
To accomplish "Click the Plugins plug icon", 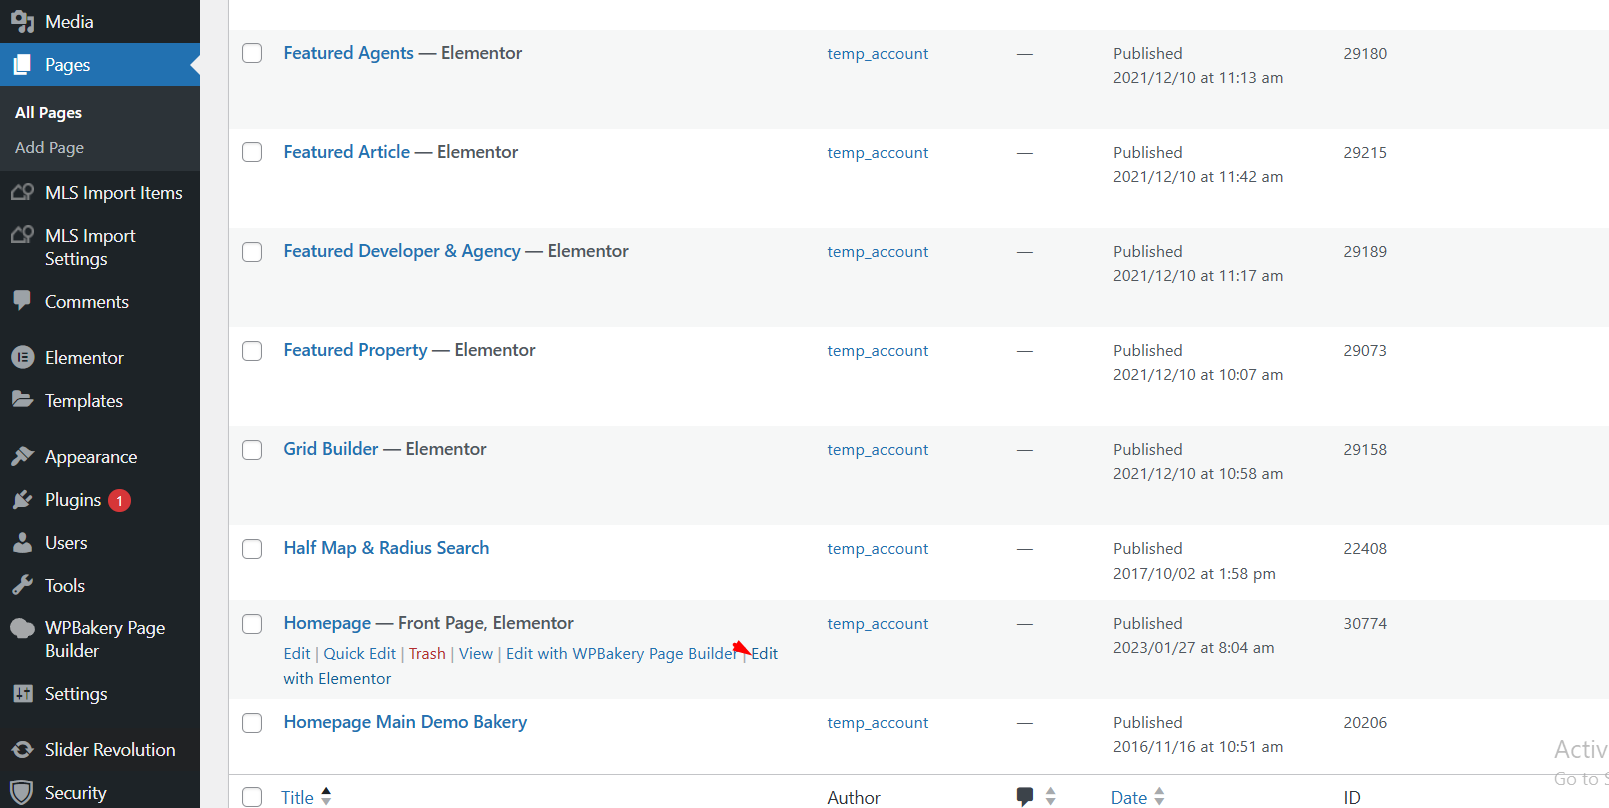I will [22, 499].
